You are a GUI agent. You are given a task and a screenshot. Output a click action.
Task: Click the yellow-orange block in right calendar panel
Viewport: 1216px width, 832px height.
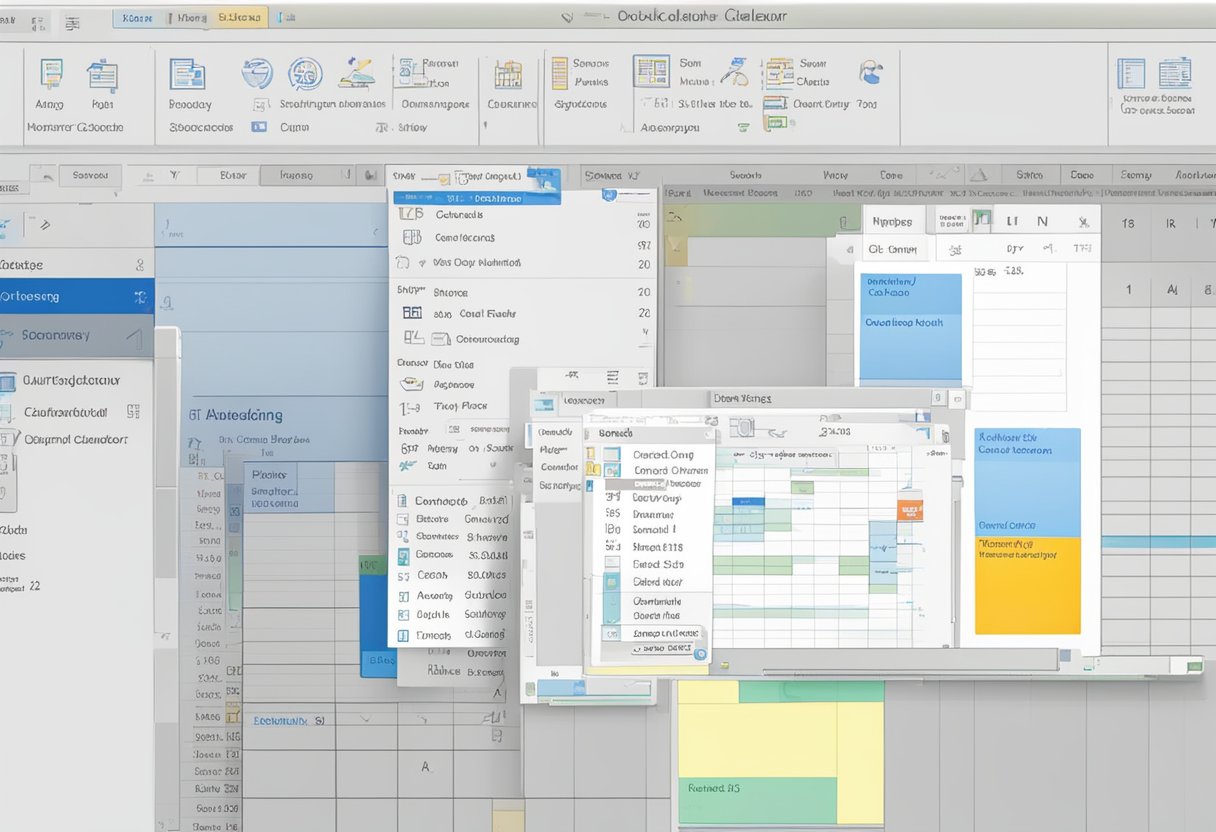click(x=1027, y=585)
